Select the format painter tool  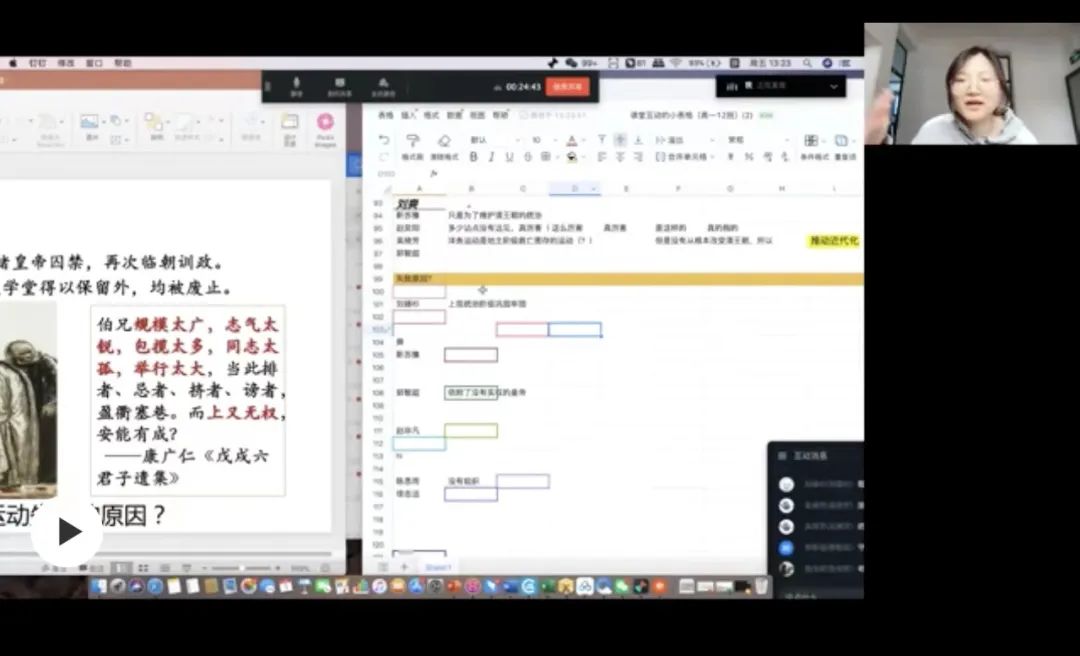[413, 141]
